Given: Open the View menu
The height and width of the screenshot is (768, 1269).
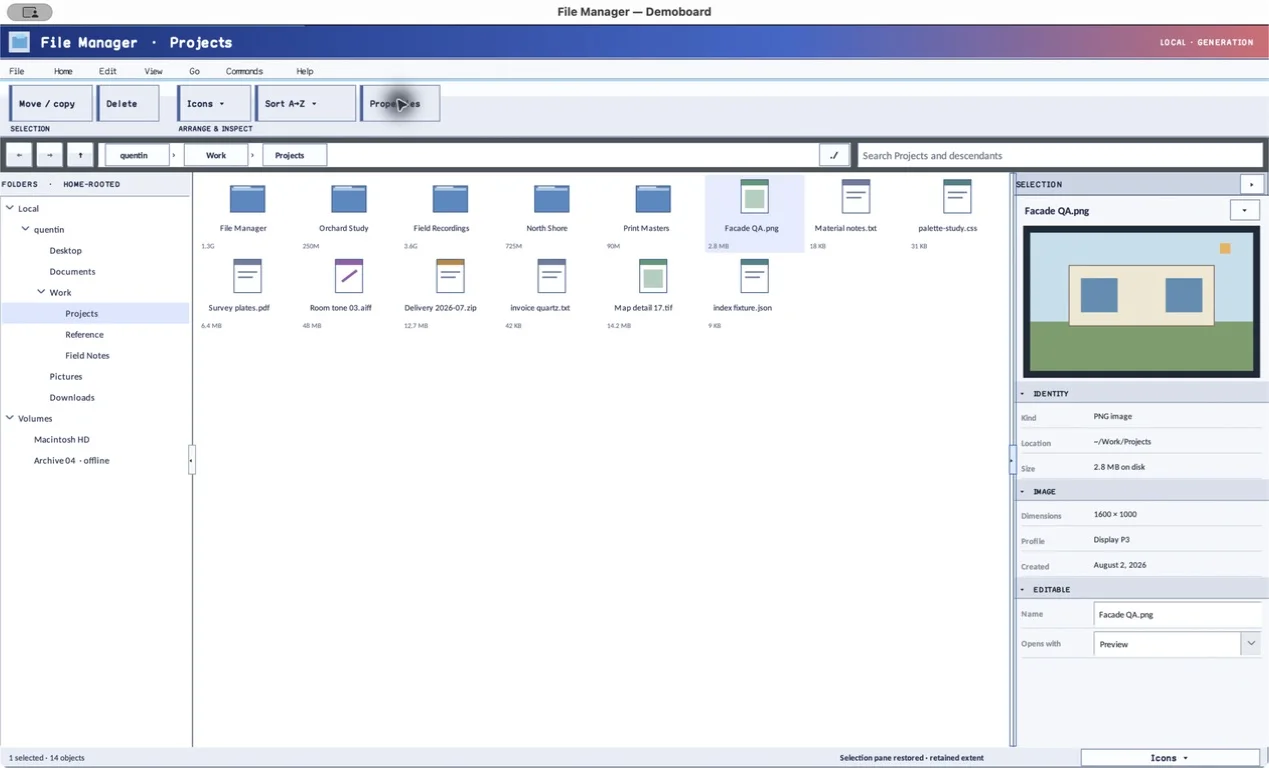Looking at the screenshot, I should click(153, 71).
